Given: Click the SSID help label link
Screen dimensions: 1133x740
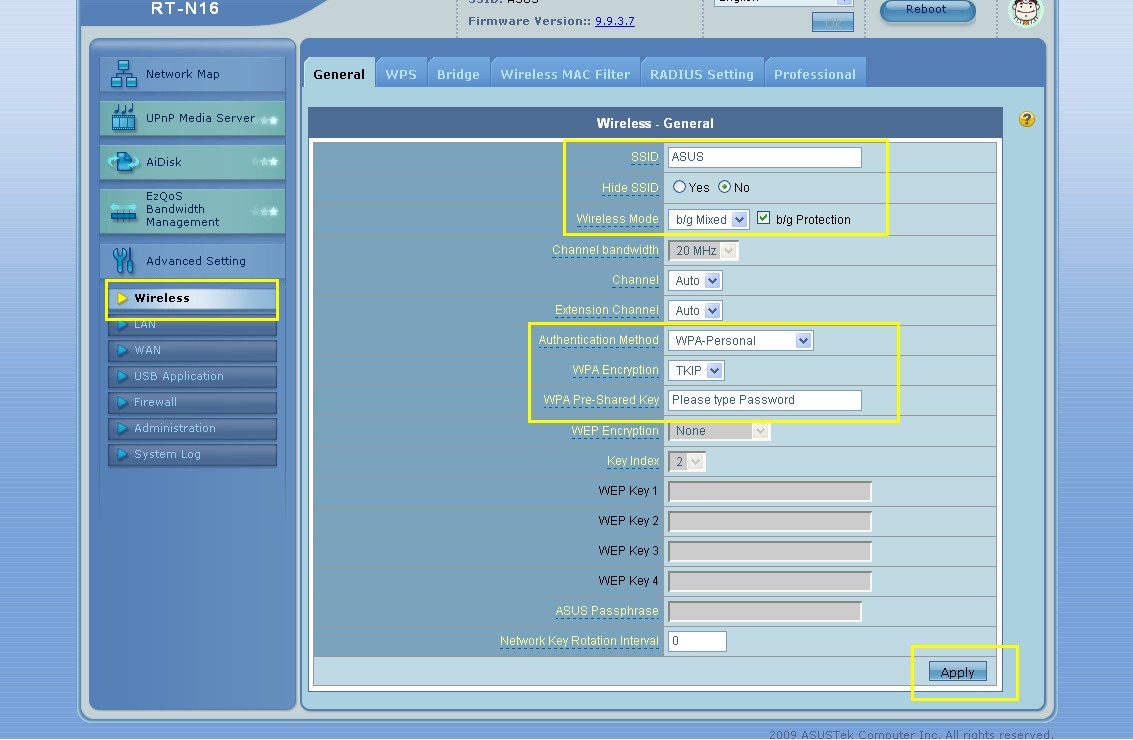Looking at the screenshot, I should (x=645, y=157).
